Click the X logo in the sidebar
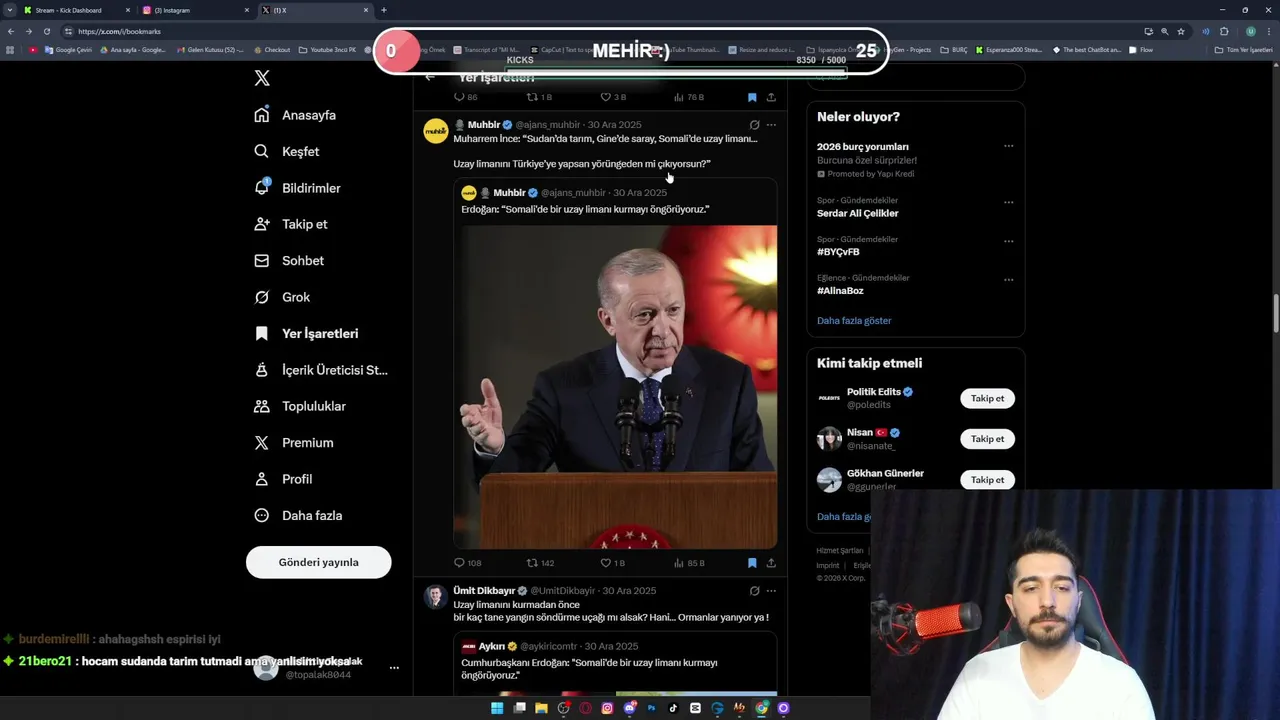1280x720 pixels. (262, 78)
